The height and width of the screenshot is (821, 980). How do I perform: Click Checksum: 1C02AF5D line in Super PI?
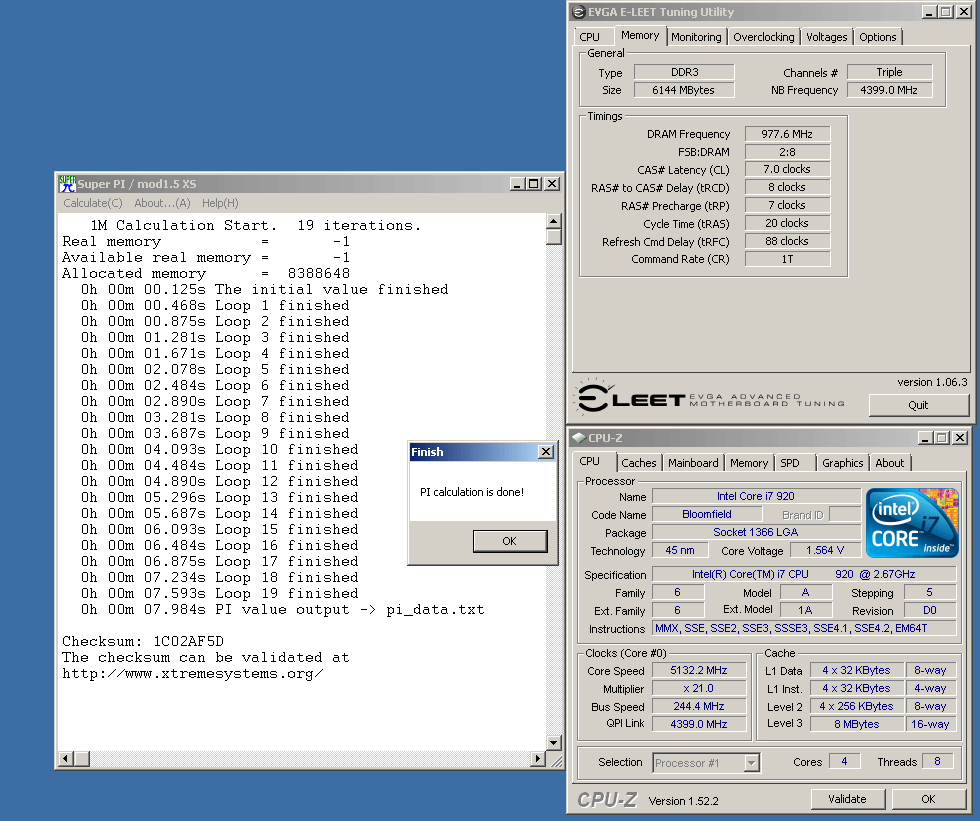click(x=143, y=642)
